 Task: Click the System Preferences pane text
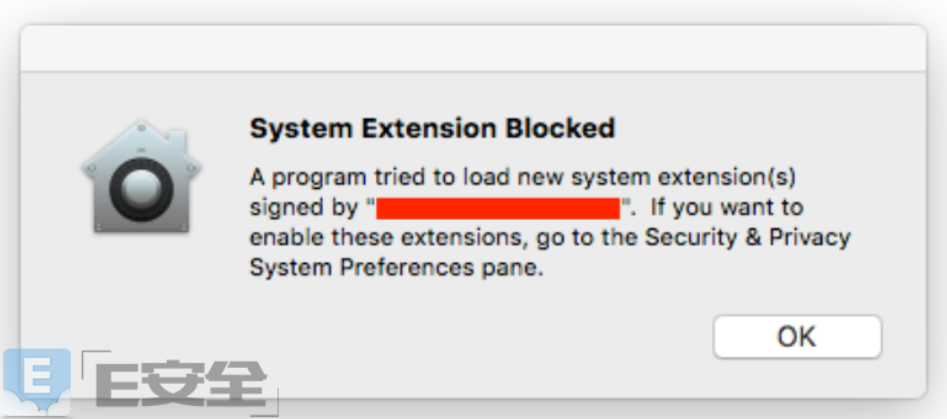397,267
